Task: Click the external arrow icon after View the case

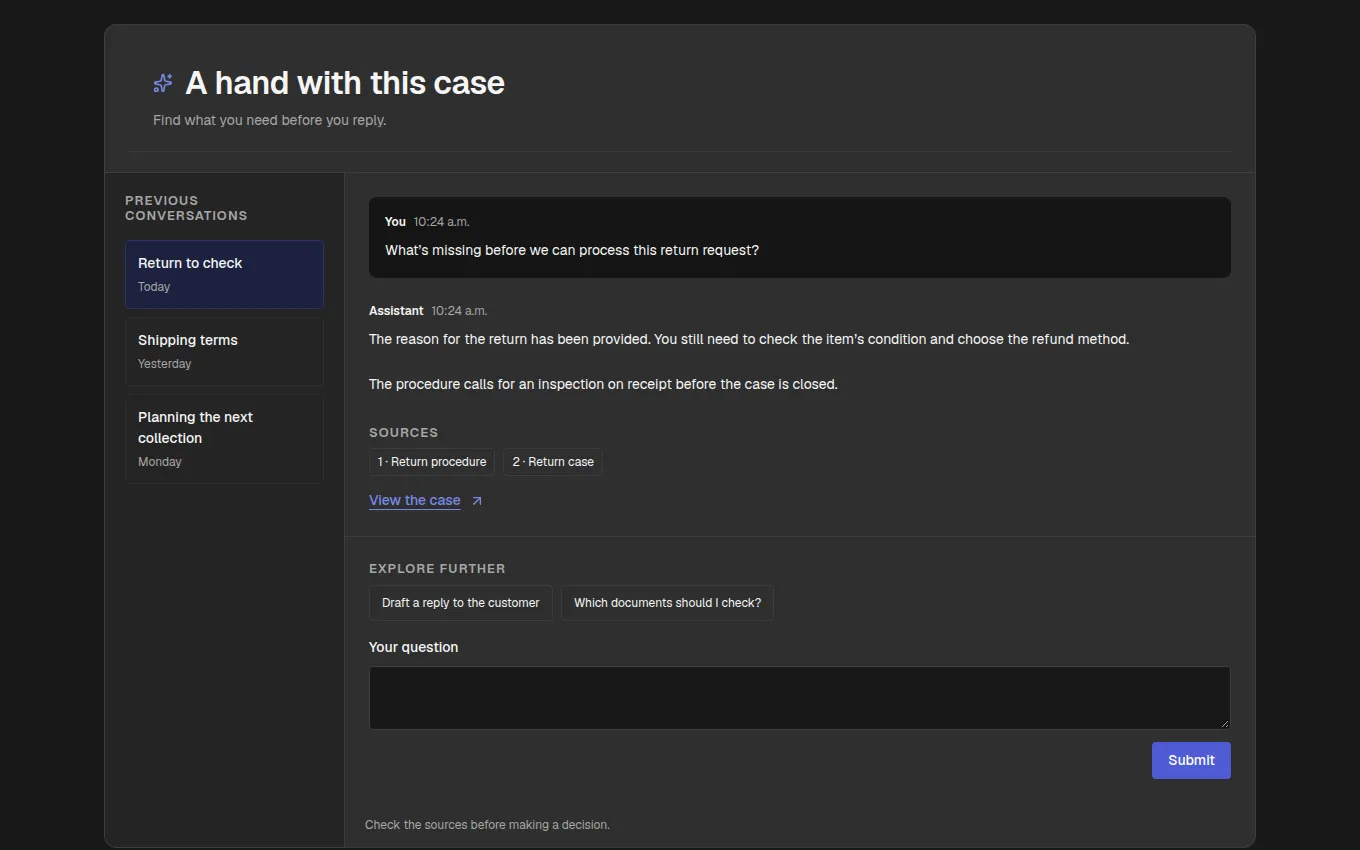Action: (477, 501)
